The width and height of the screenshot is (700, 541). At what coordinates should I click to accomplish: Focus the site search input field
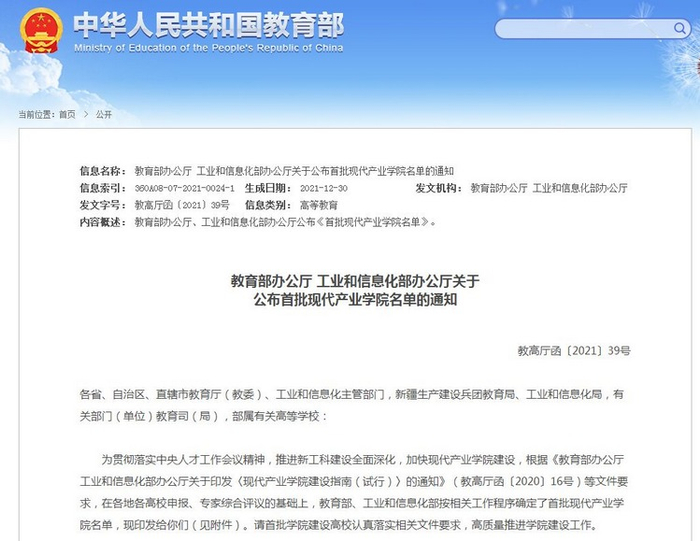[592, 29]
